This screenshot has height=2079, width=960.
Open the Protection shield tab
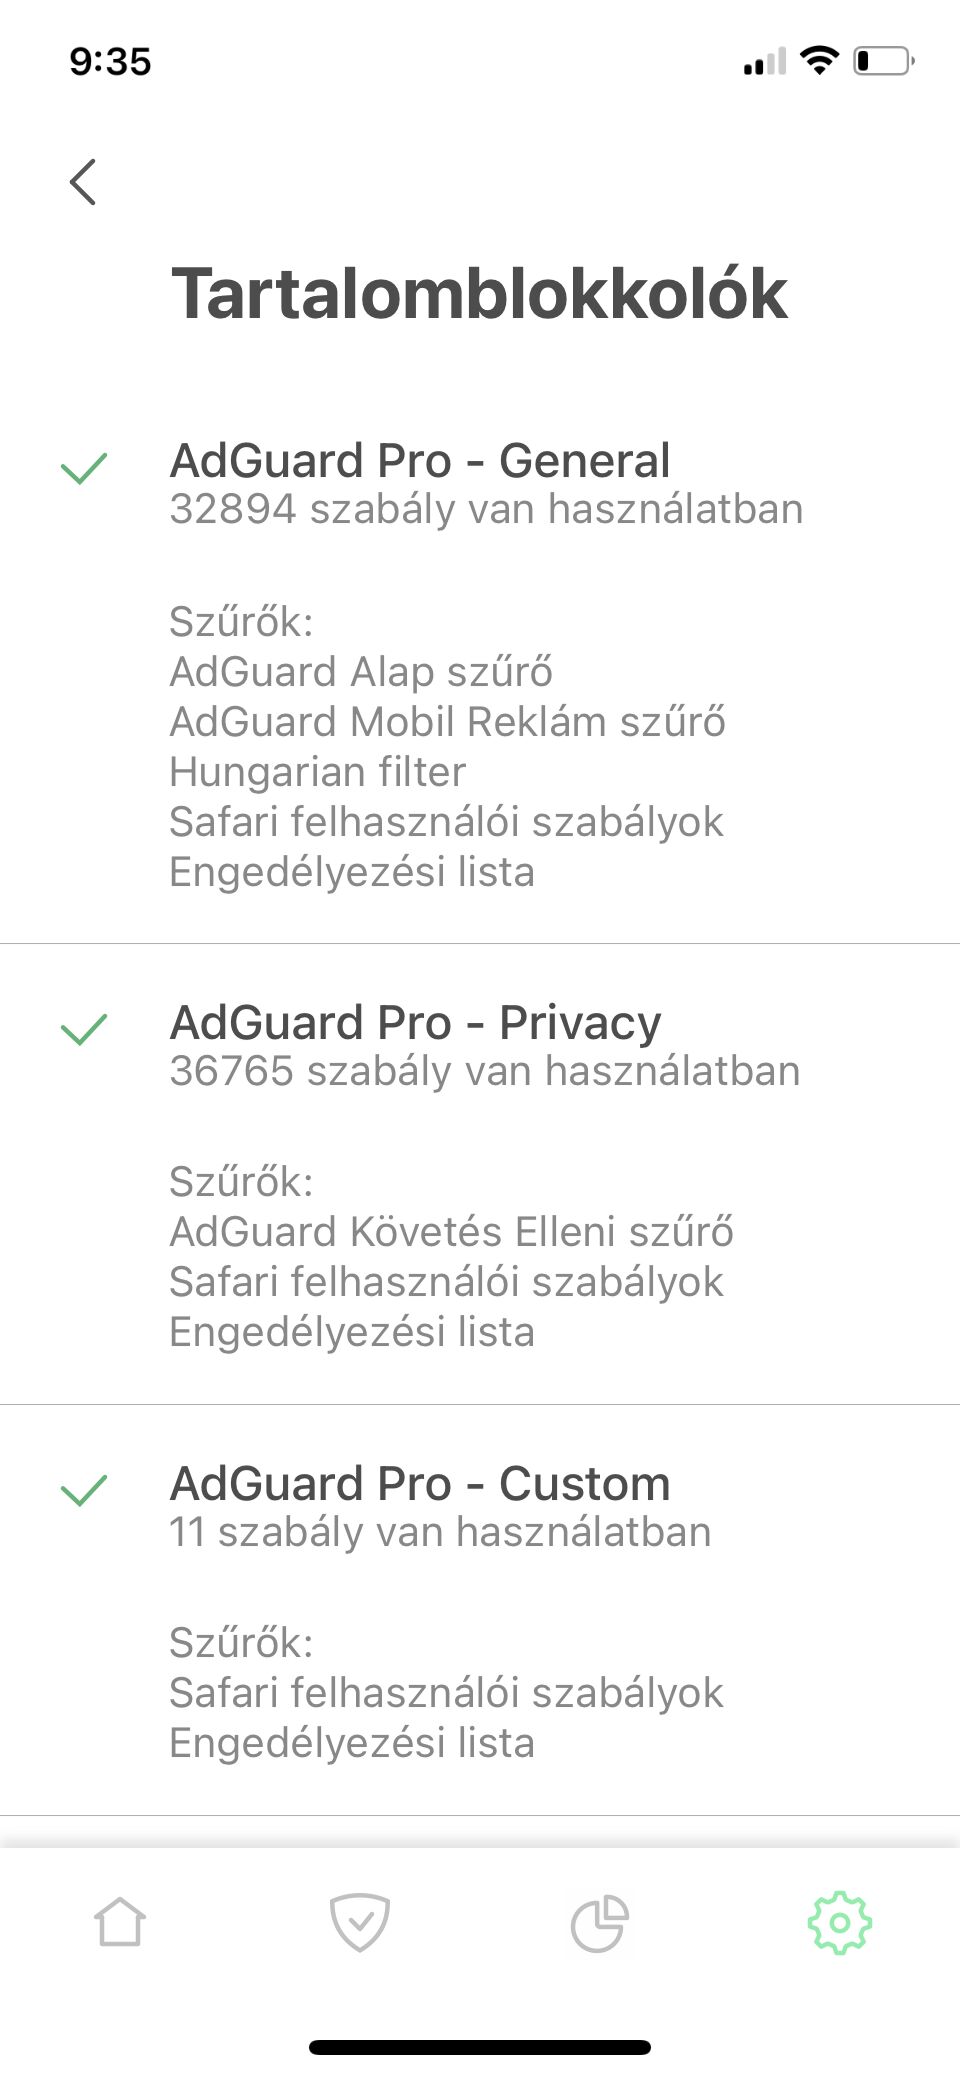[360, 1922]
